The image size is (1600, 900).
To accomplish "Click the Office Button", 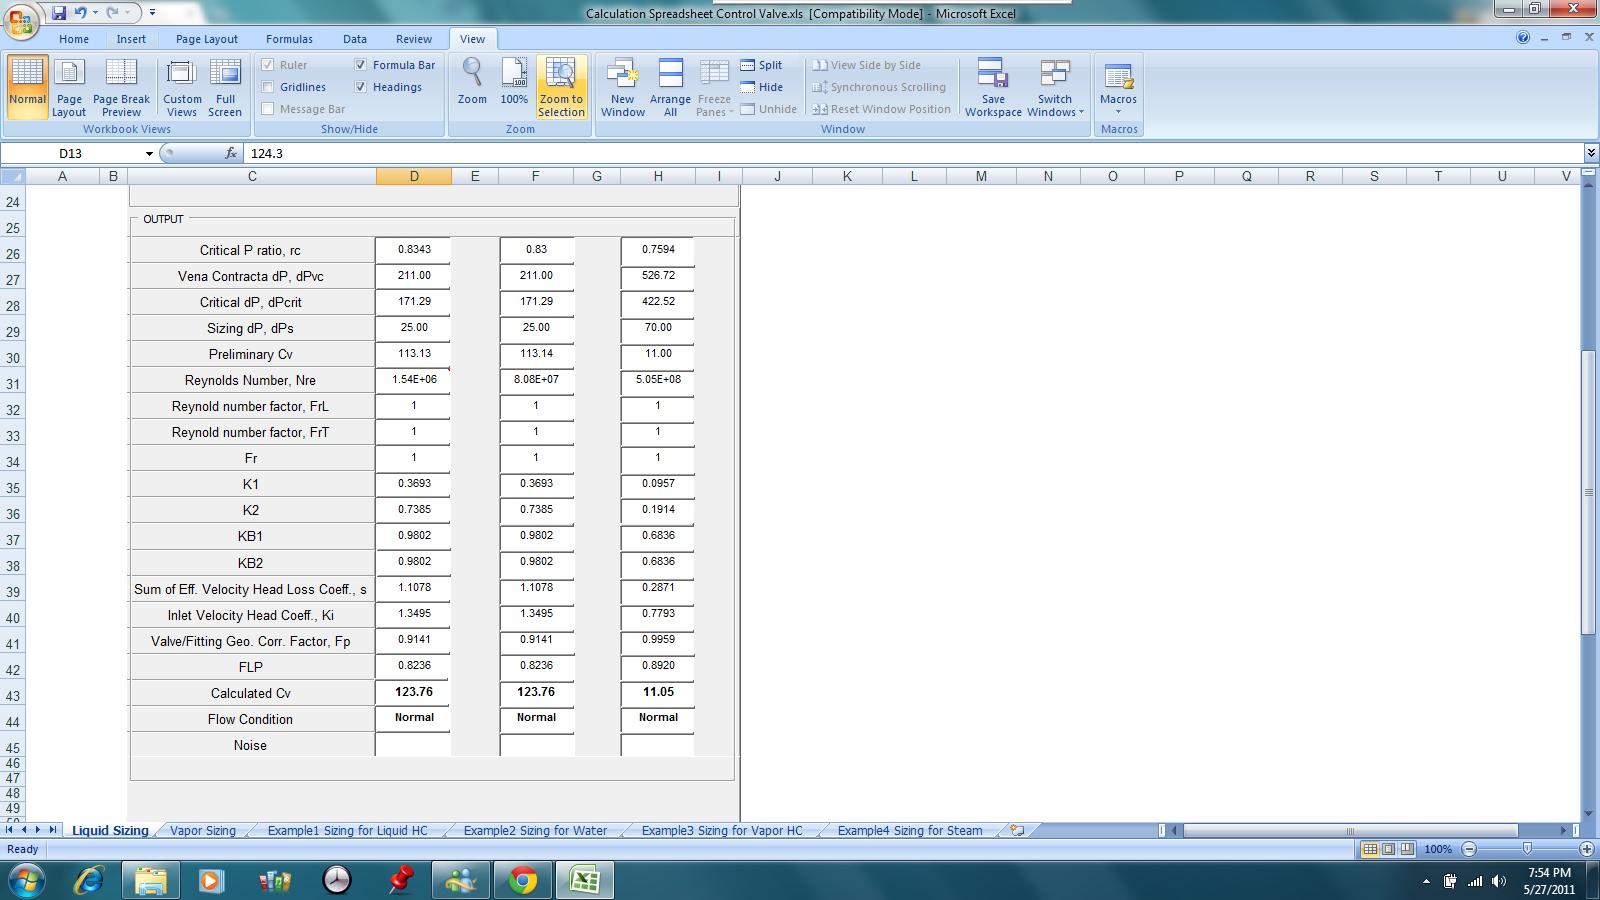I will (x=20, y=20).
